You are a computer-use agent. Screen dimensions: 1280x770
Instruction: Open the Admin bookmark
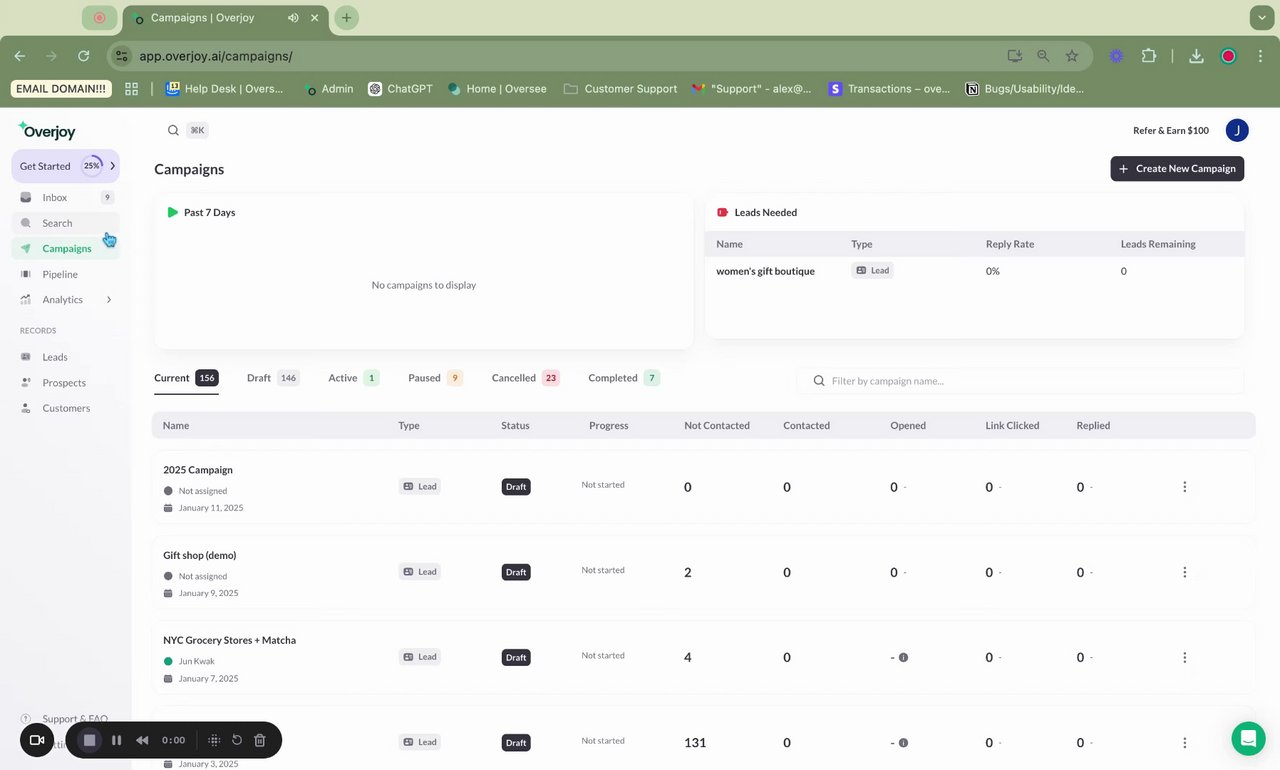pyautogui.click(x=329, y=89)
